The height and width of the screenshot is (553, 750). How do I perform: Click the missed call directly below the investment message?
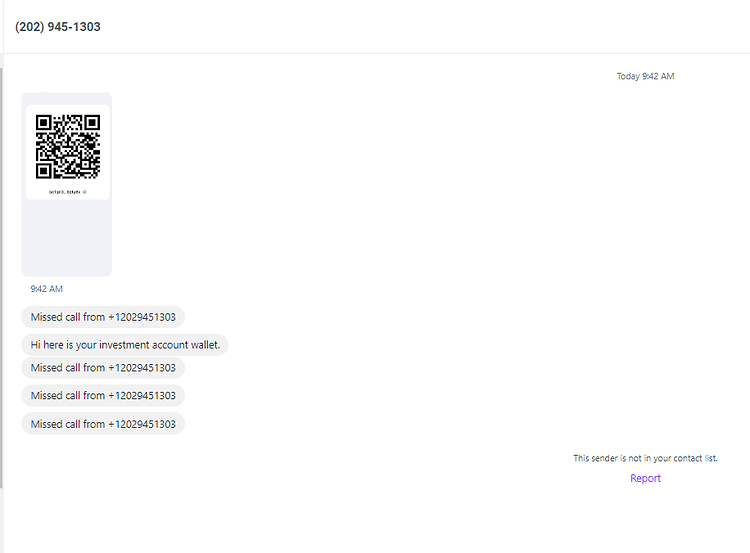(x=103, y=368)
